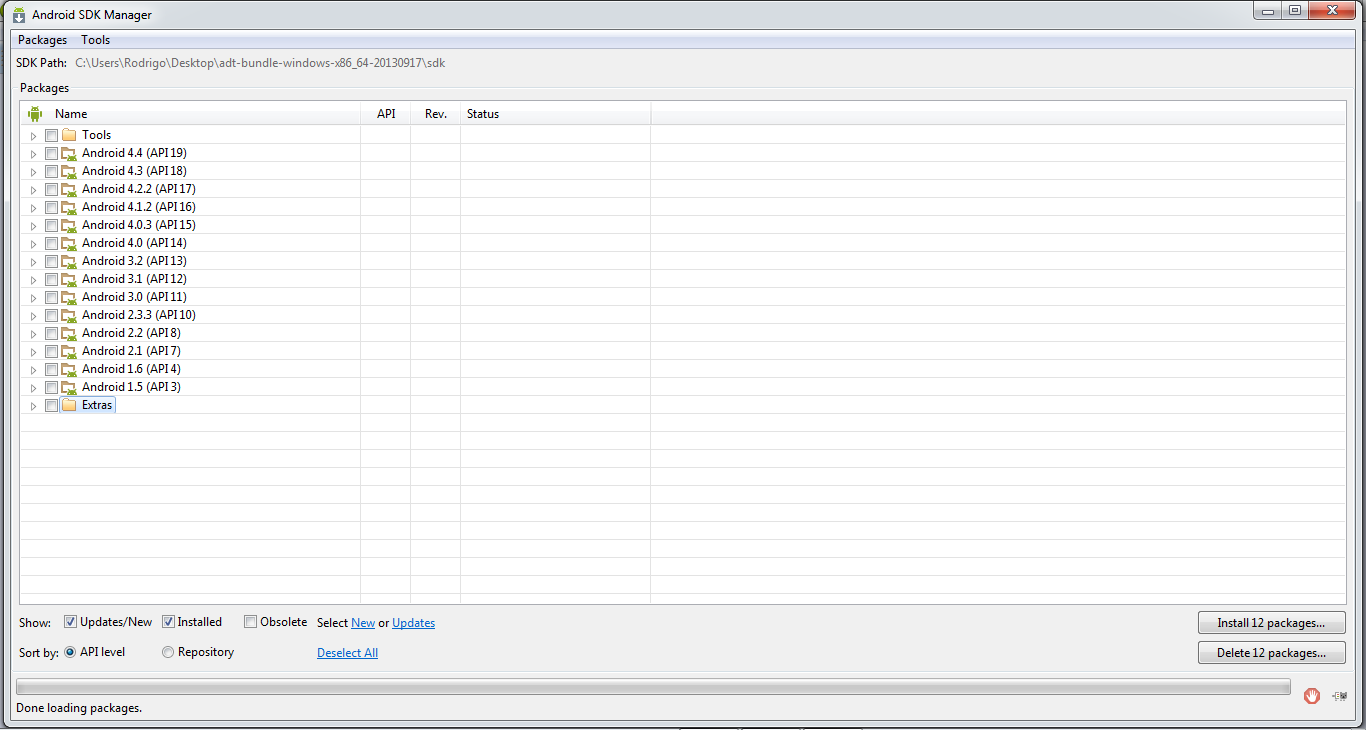Expand the Android 4.3 (API 18) node
1366x730 pixels.
33,172
